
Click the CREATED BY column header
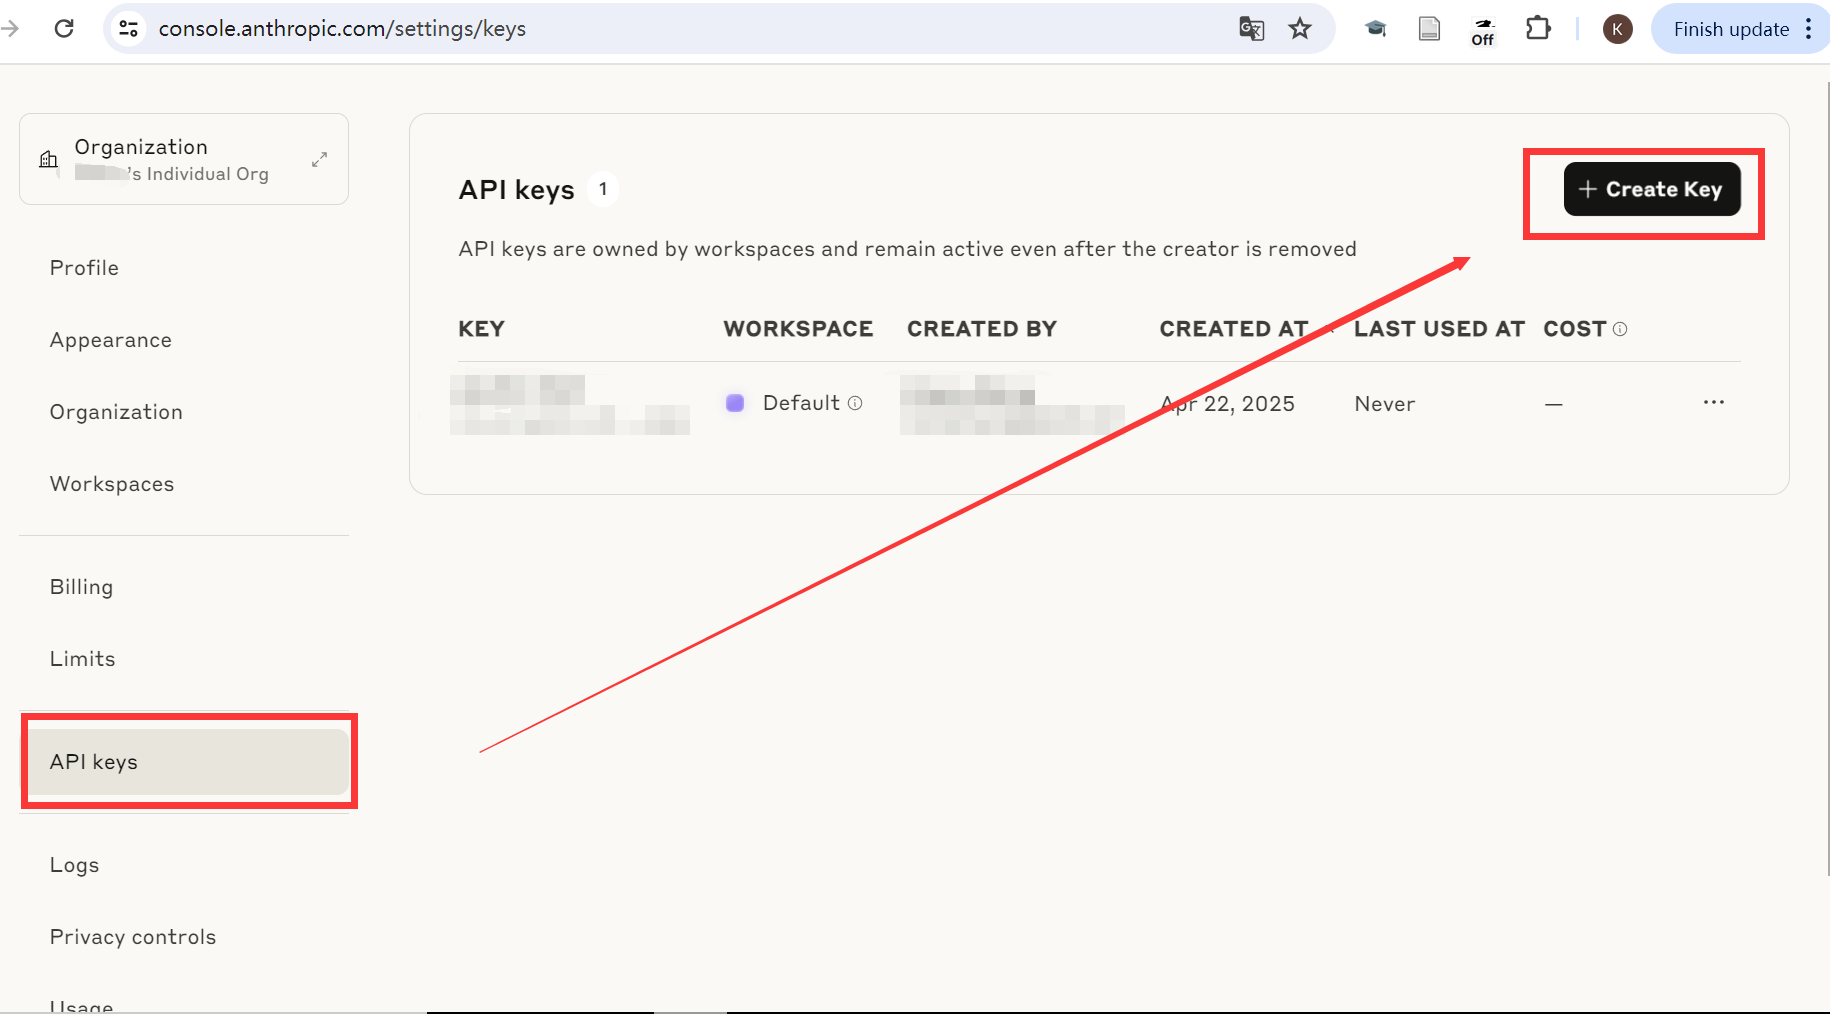(981, 329)
